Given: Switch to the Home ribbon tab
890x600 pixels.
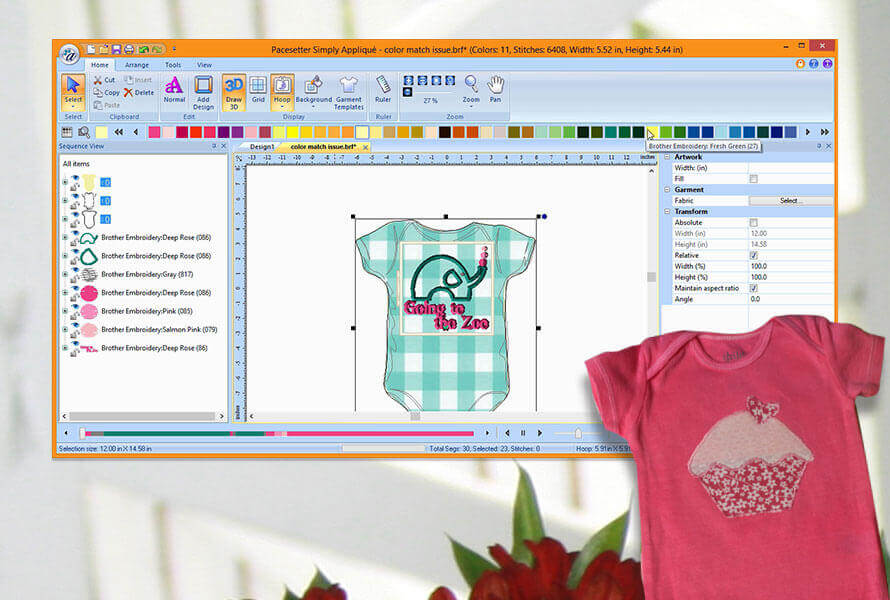Looking at the screenshot, I should pos(99,65).
